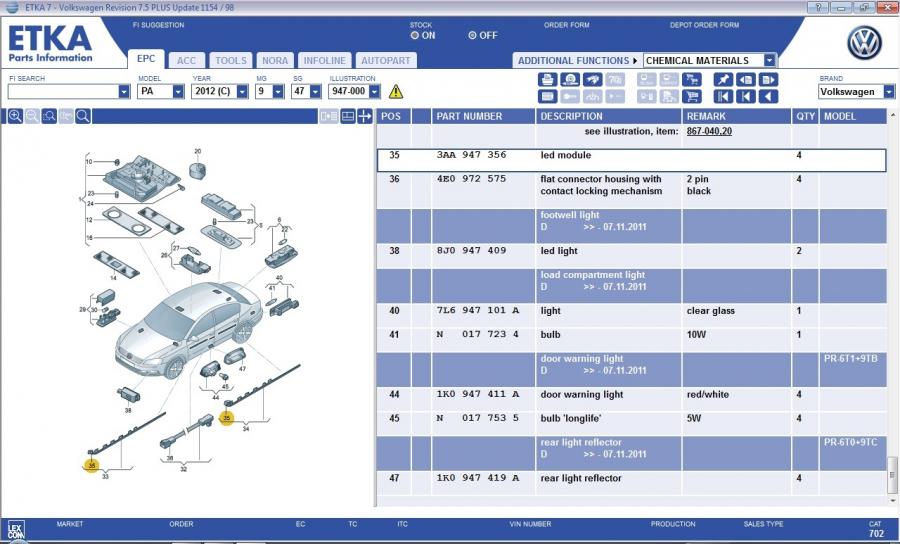Screen dimensions: 900x544
Task: Click the yellow warning triangle icon
Action: tap(396, 92)
